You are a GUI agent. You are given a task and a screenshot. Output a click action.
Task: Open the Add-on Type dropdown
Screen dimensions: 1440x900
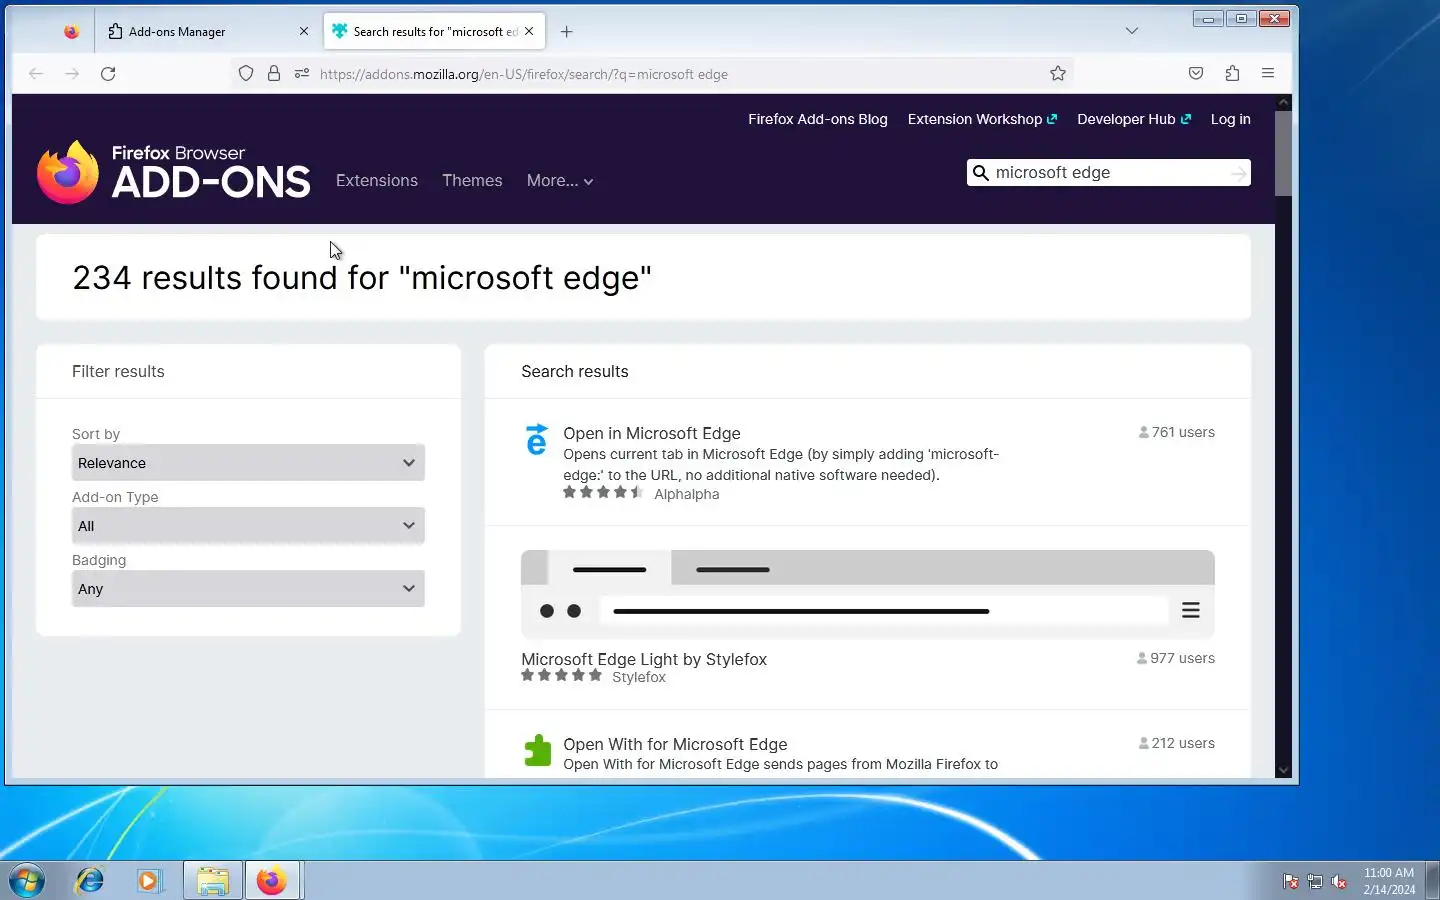coord(248,526)
